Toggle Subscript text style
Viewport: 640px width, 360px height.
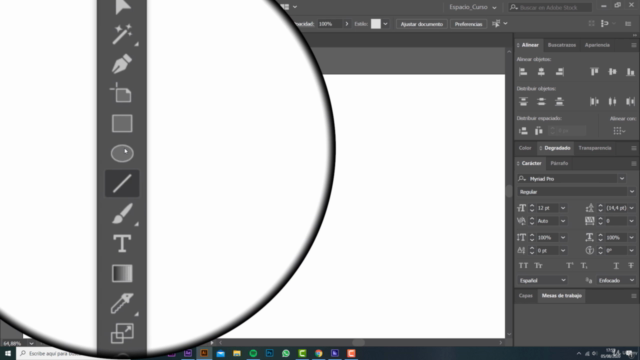point(584,266)
